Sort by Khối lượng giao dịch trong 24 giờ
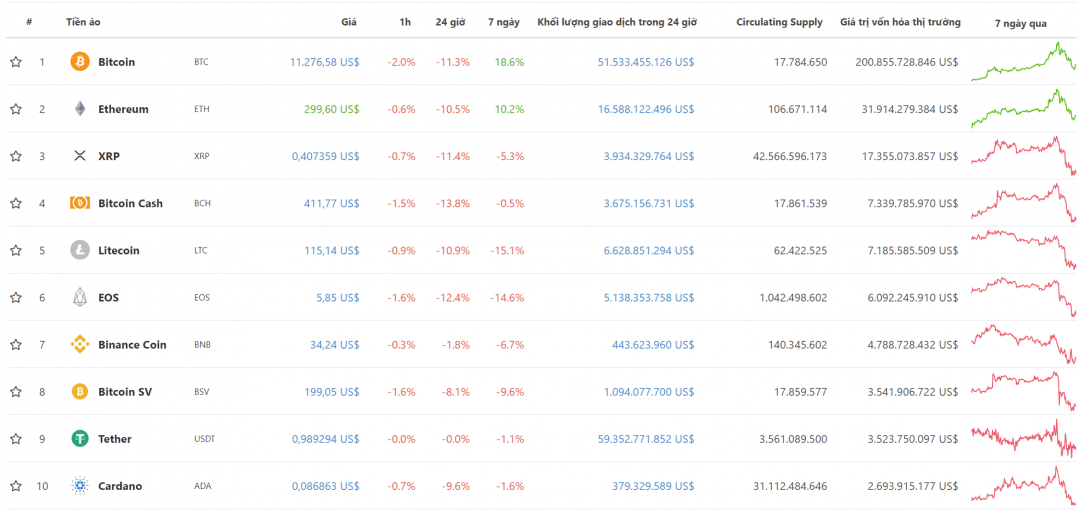The image size is (1080, 513). (x=617, y=22)
